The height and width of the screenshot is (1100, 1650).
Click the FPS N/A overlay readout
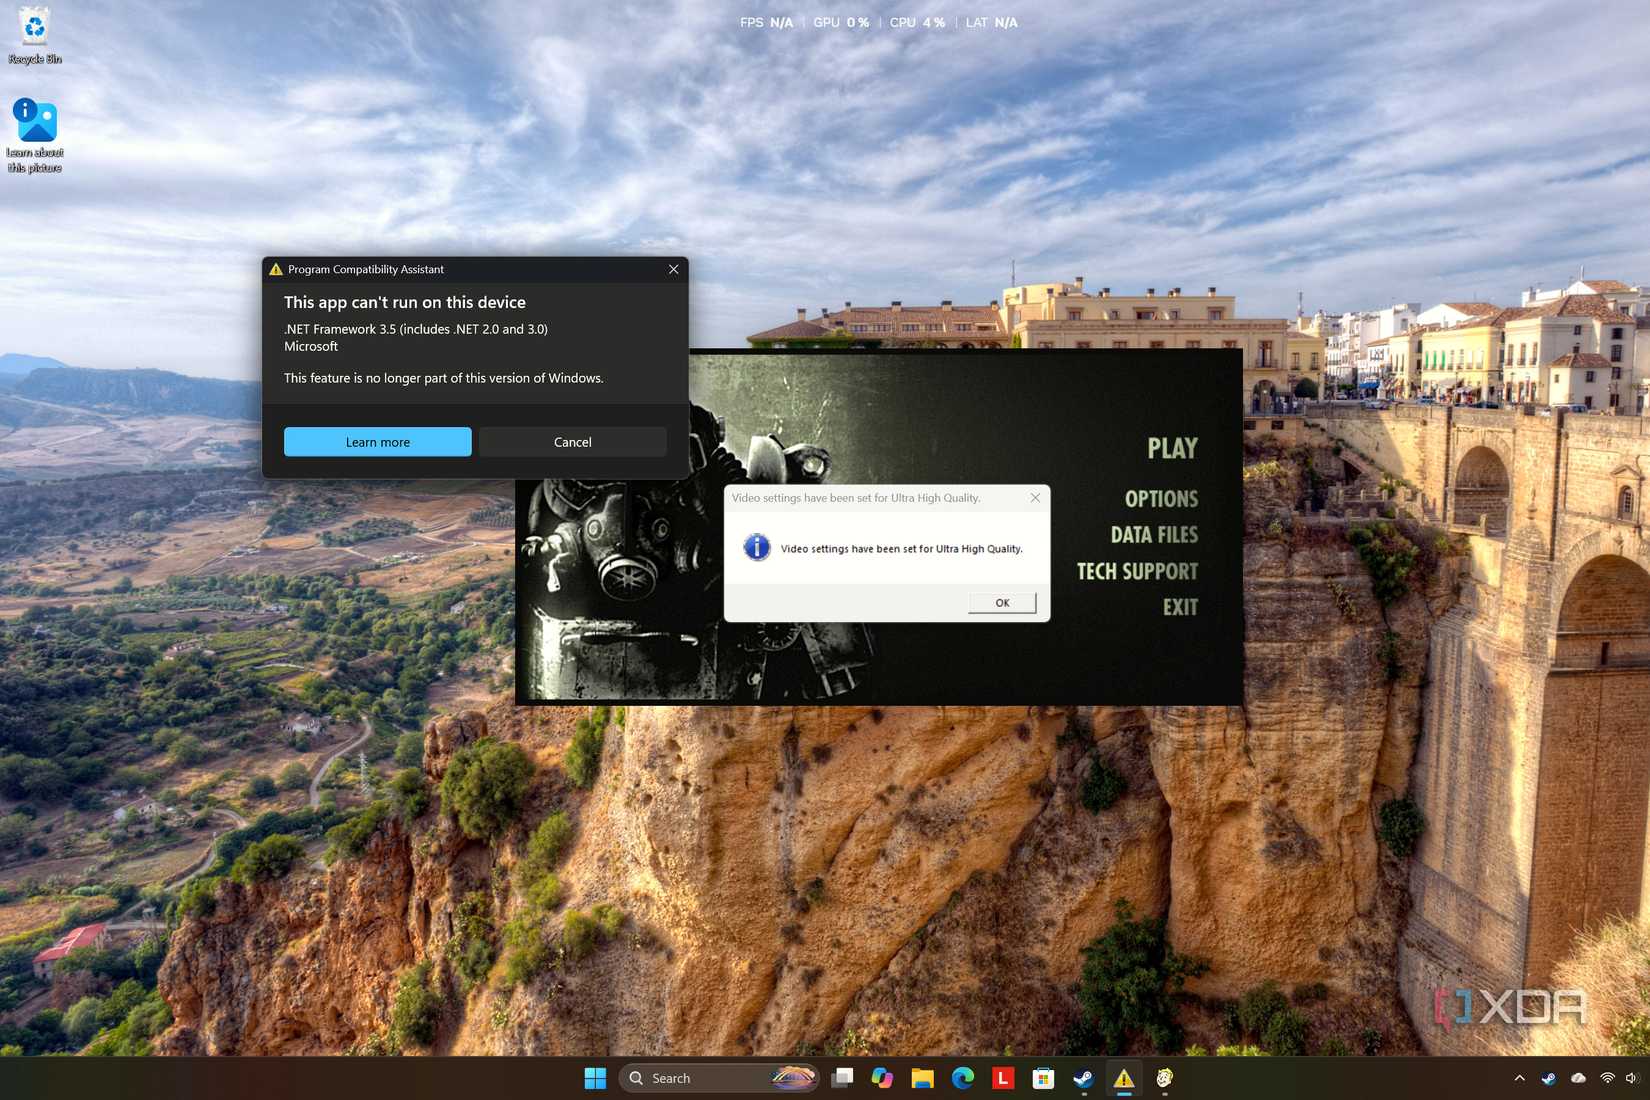pyautogui.click(x=766, y=22)
